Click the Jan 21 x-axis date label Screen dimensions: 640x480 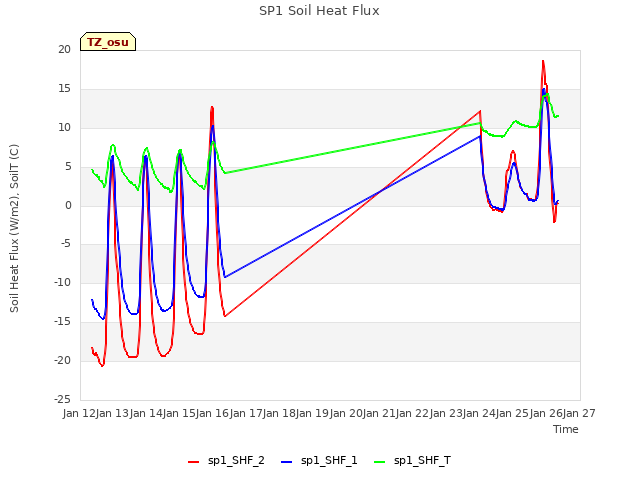(x=379, y=413)
